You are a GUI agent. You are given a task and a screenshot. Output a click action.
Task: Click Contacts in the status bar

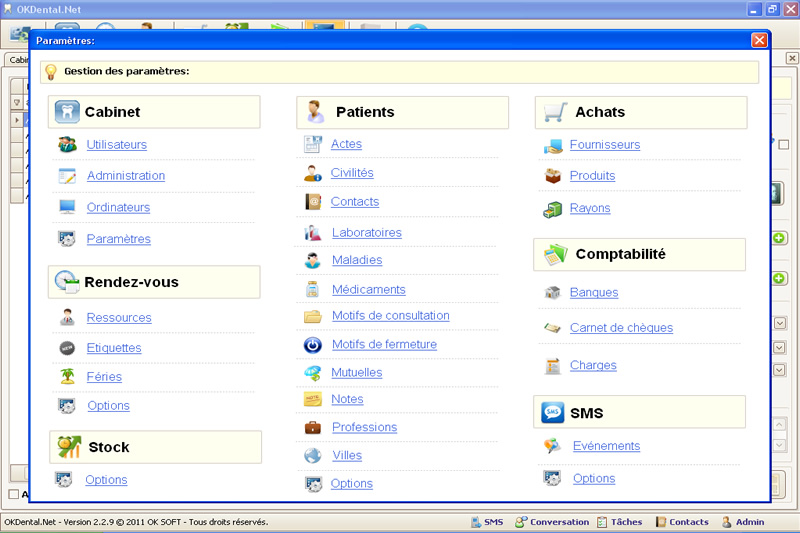tap(683, 522)
